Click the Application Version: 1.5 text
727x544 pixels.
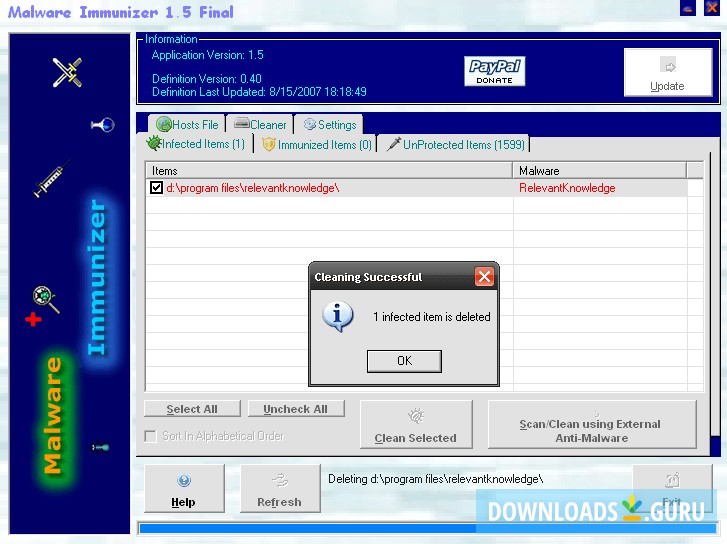click(x=207, y=55)
